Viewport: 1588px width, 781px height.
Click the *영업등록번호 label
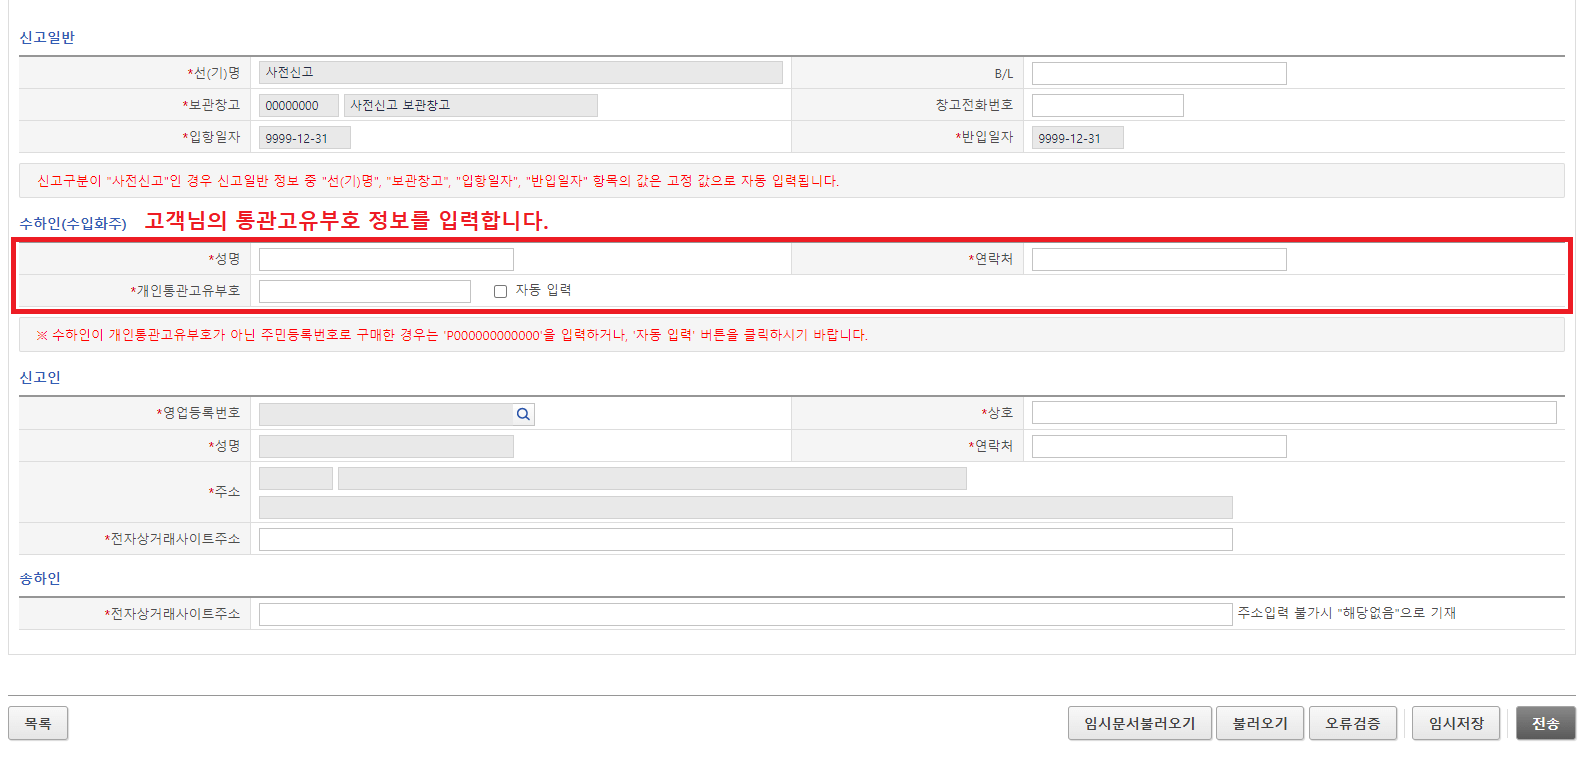pos(198,412)
